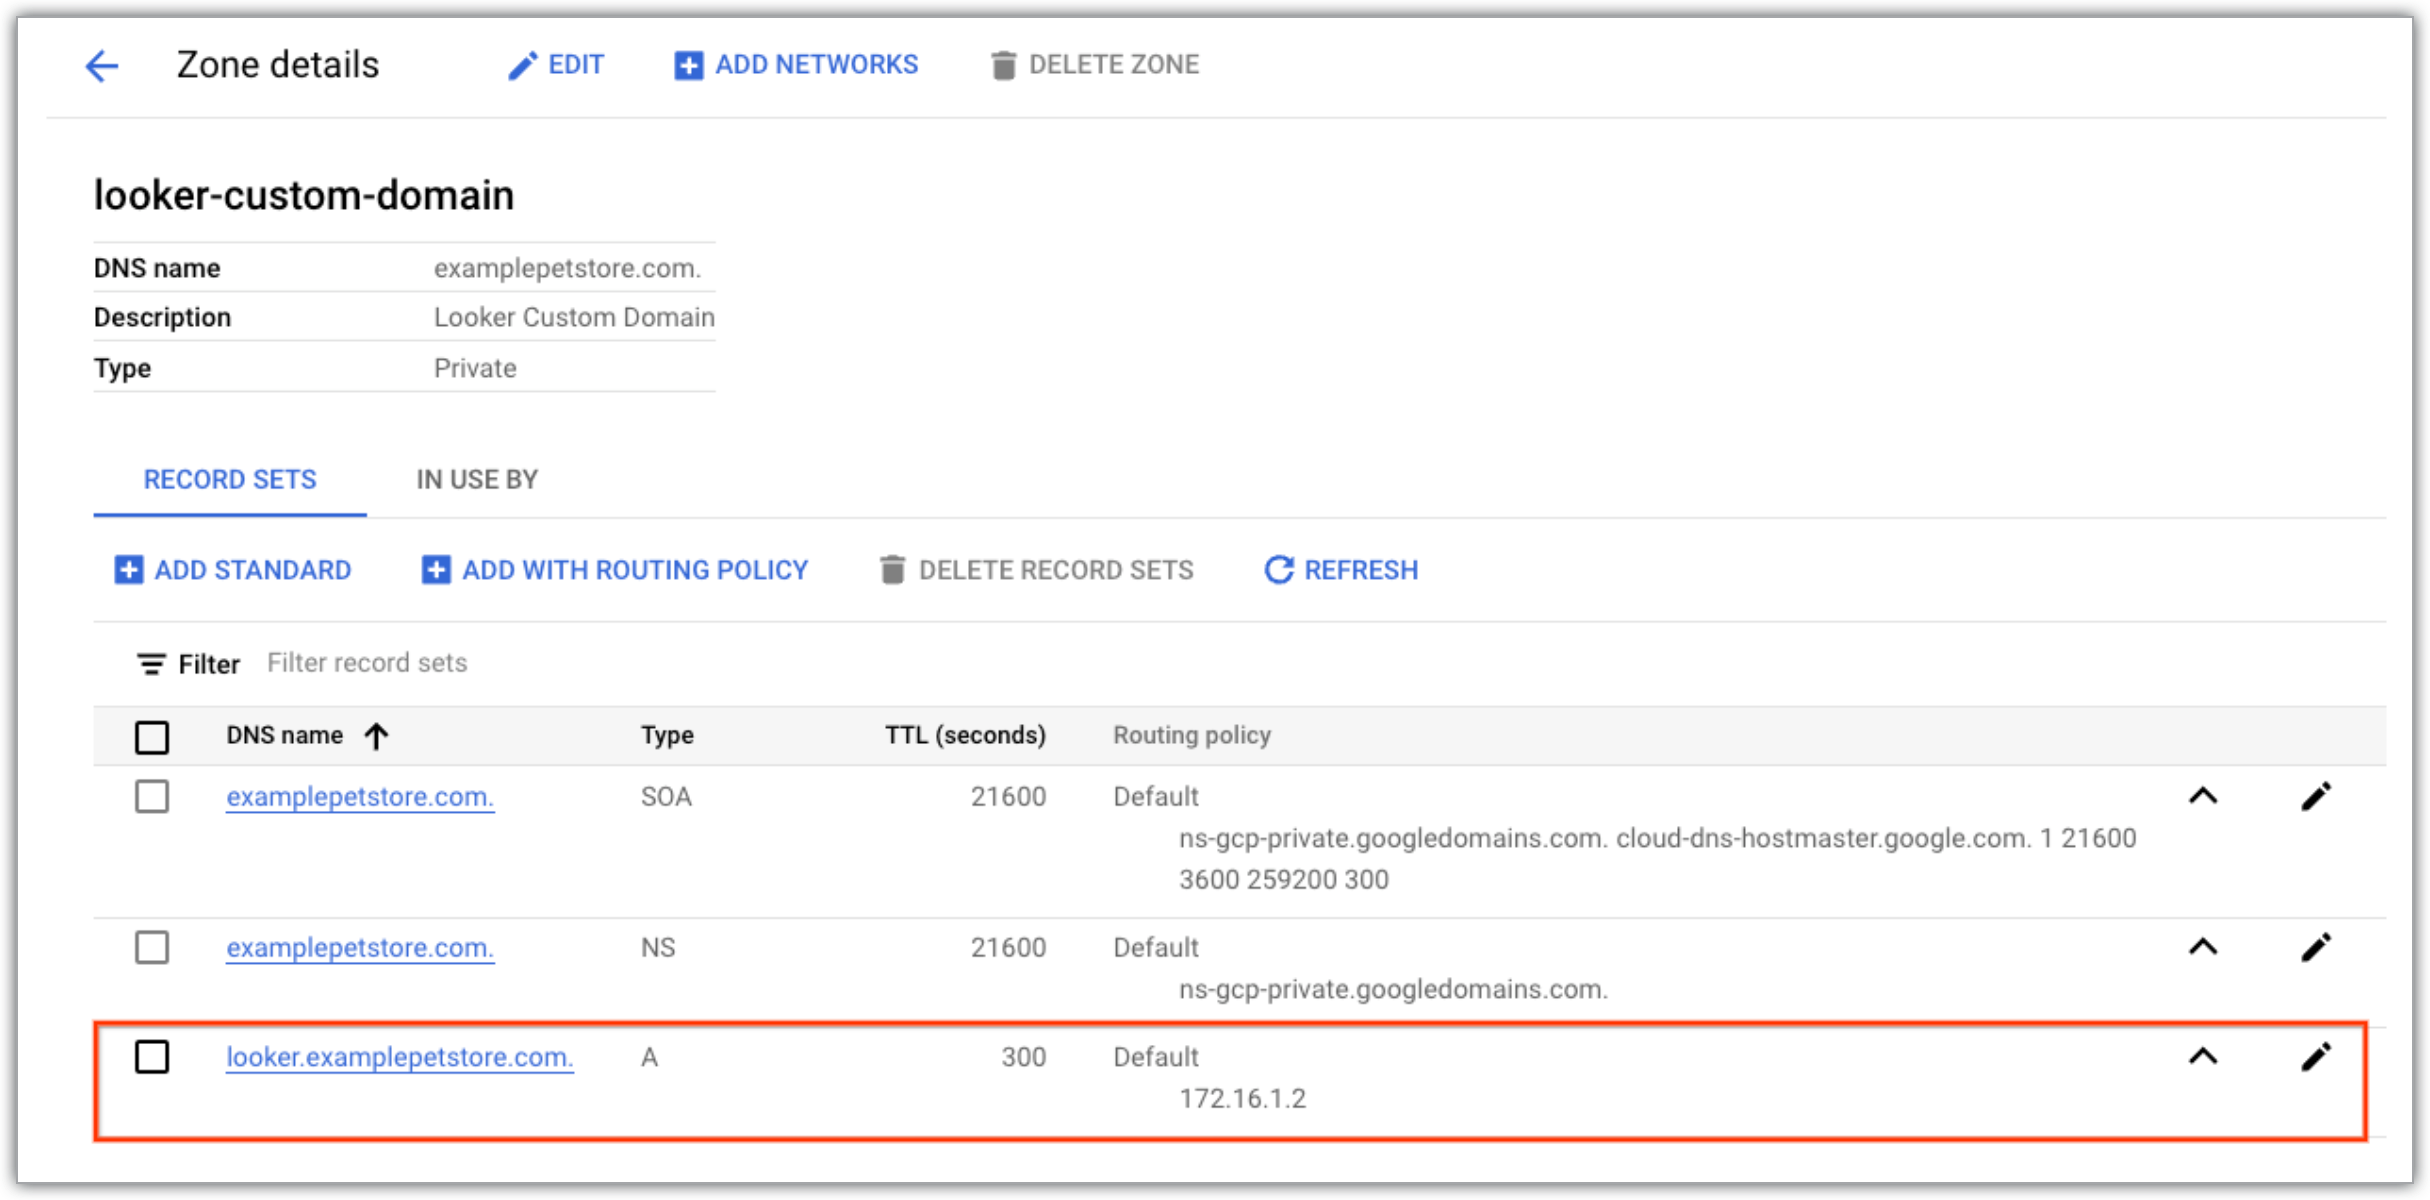Screen dimensions: 2430x1200
Task: Click ADD NETWORKS plus button
Action: click(x=796, y=65)
